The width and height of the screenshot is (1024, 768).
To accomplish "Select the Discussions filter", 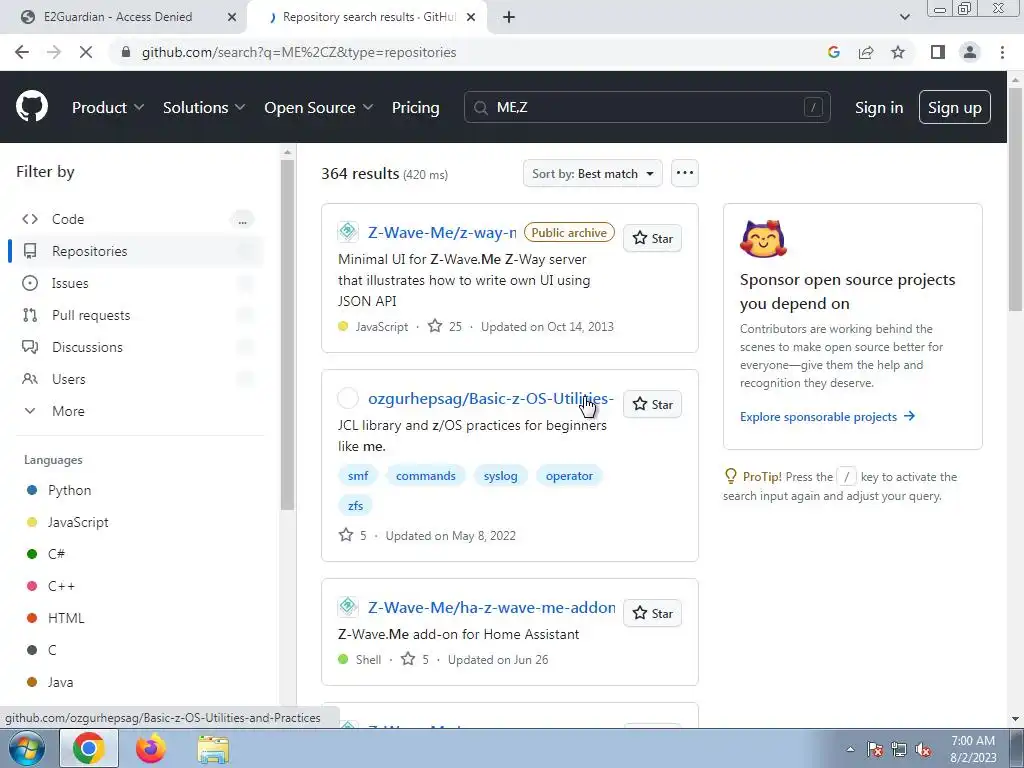I will coord(137,347).
